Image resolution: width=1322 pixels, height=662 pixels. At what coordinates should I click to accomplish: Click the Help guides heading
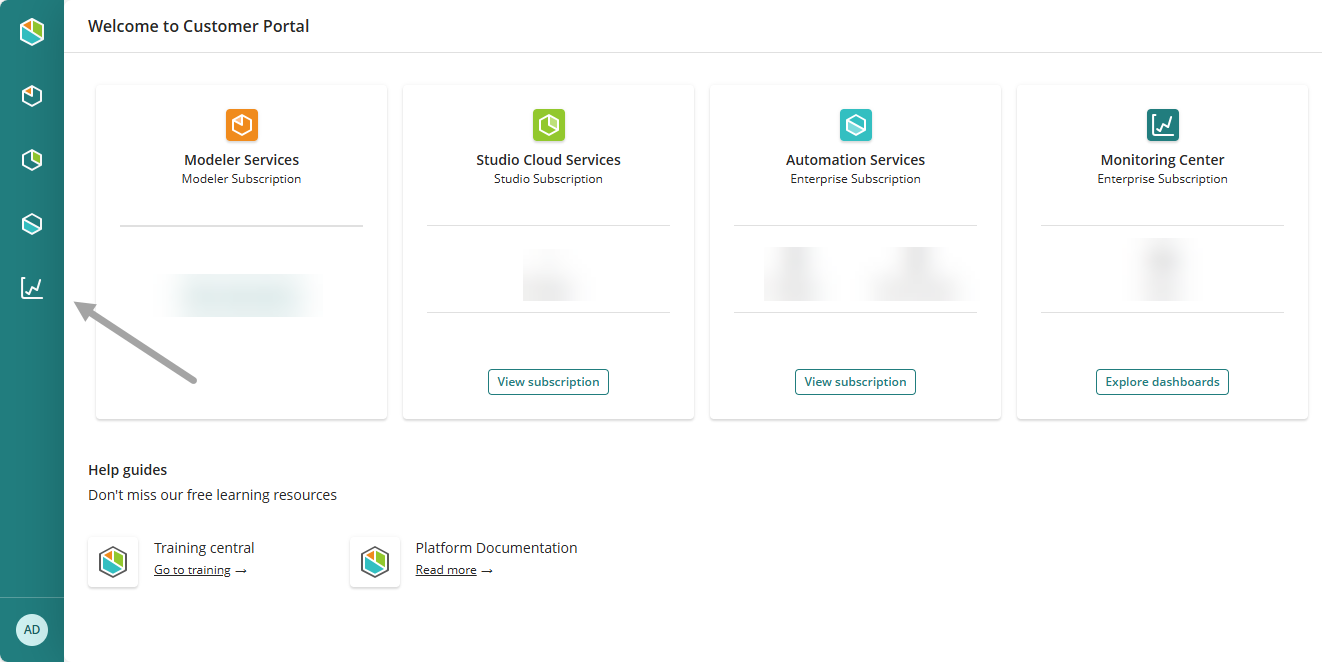point(128,470)
